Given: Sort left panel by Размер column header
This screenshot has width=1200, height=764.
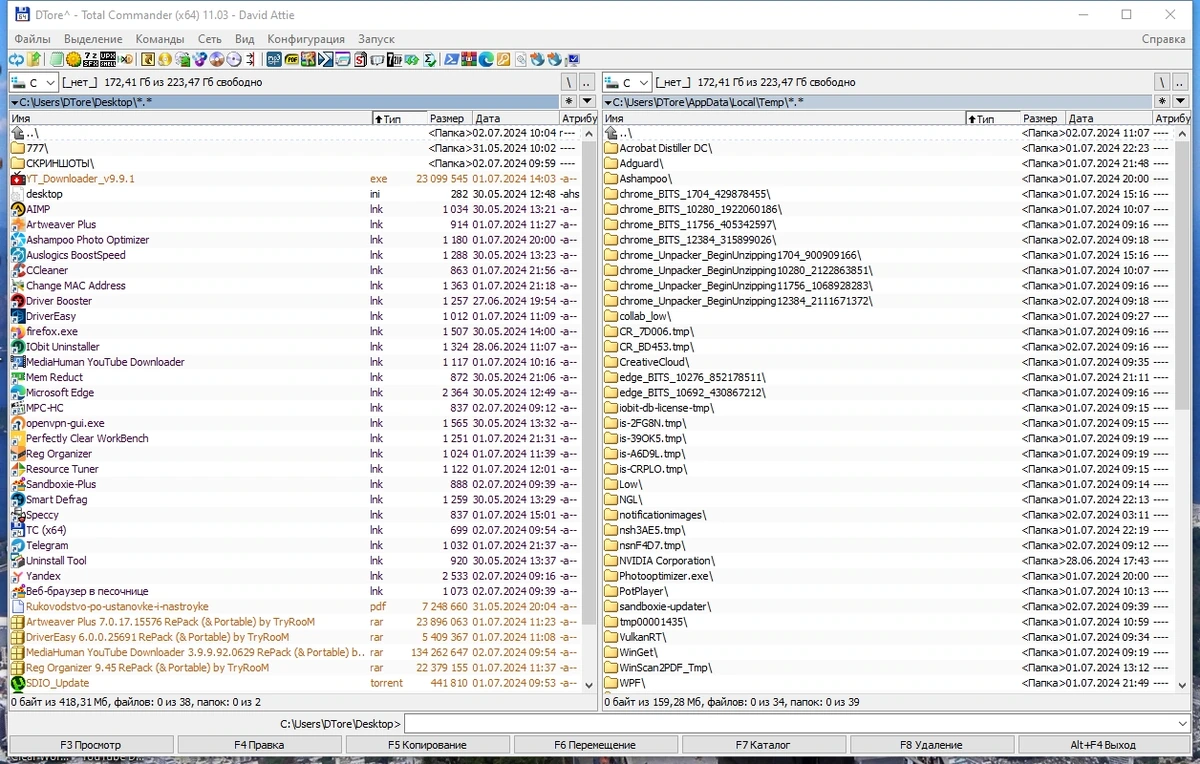Looking at the screenshot, I should [448, 118].
